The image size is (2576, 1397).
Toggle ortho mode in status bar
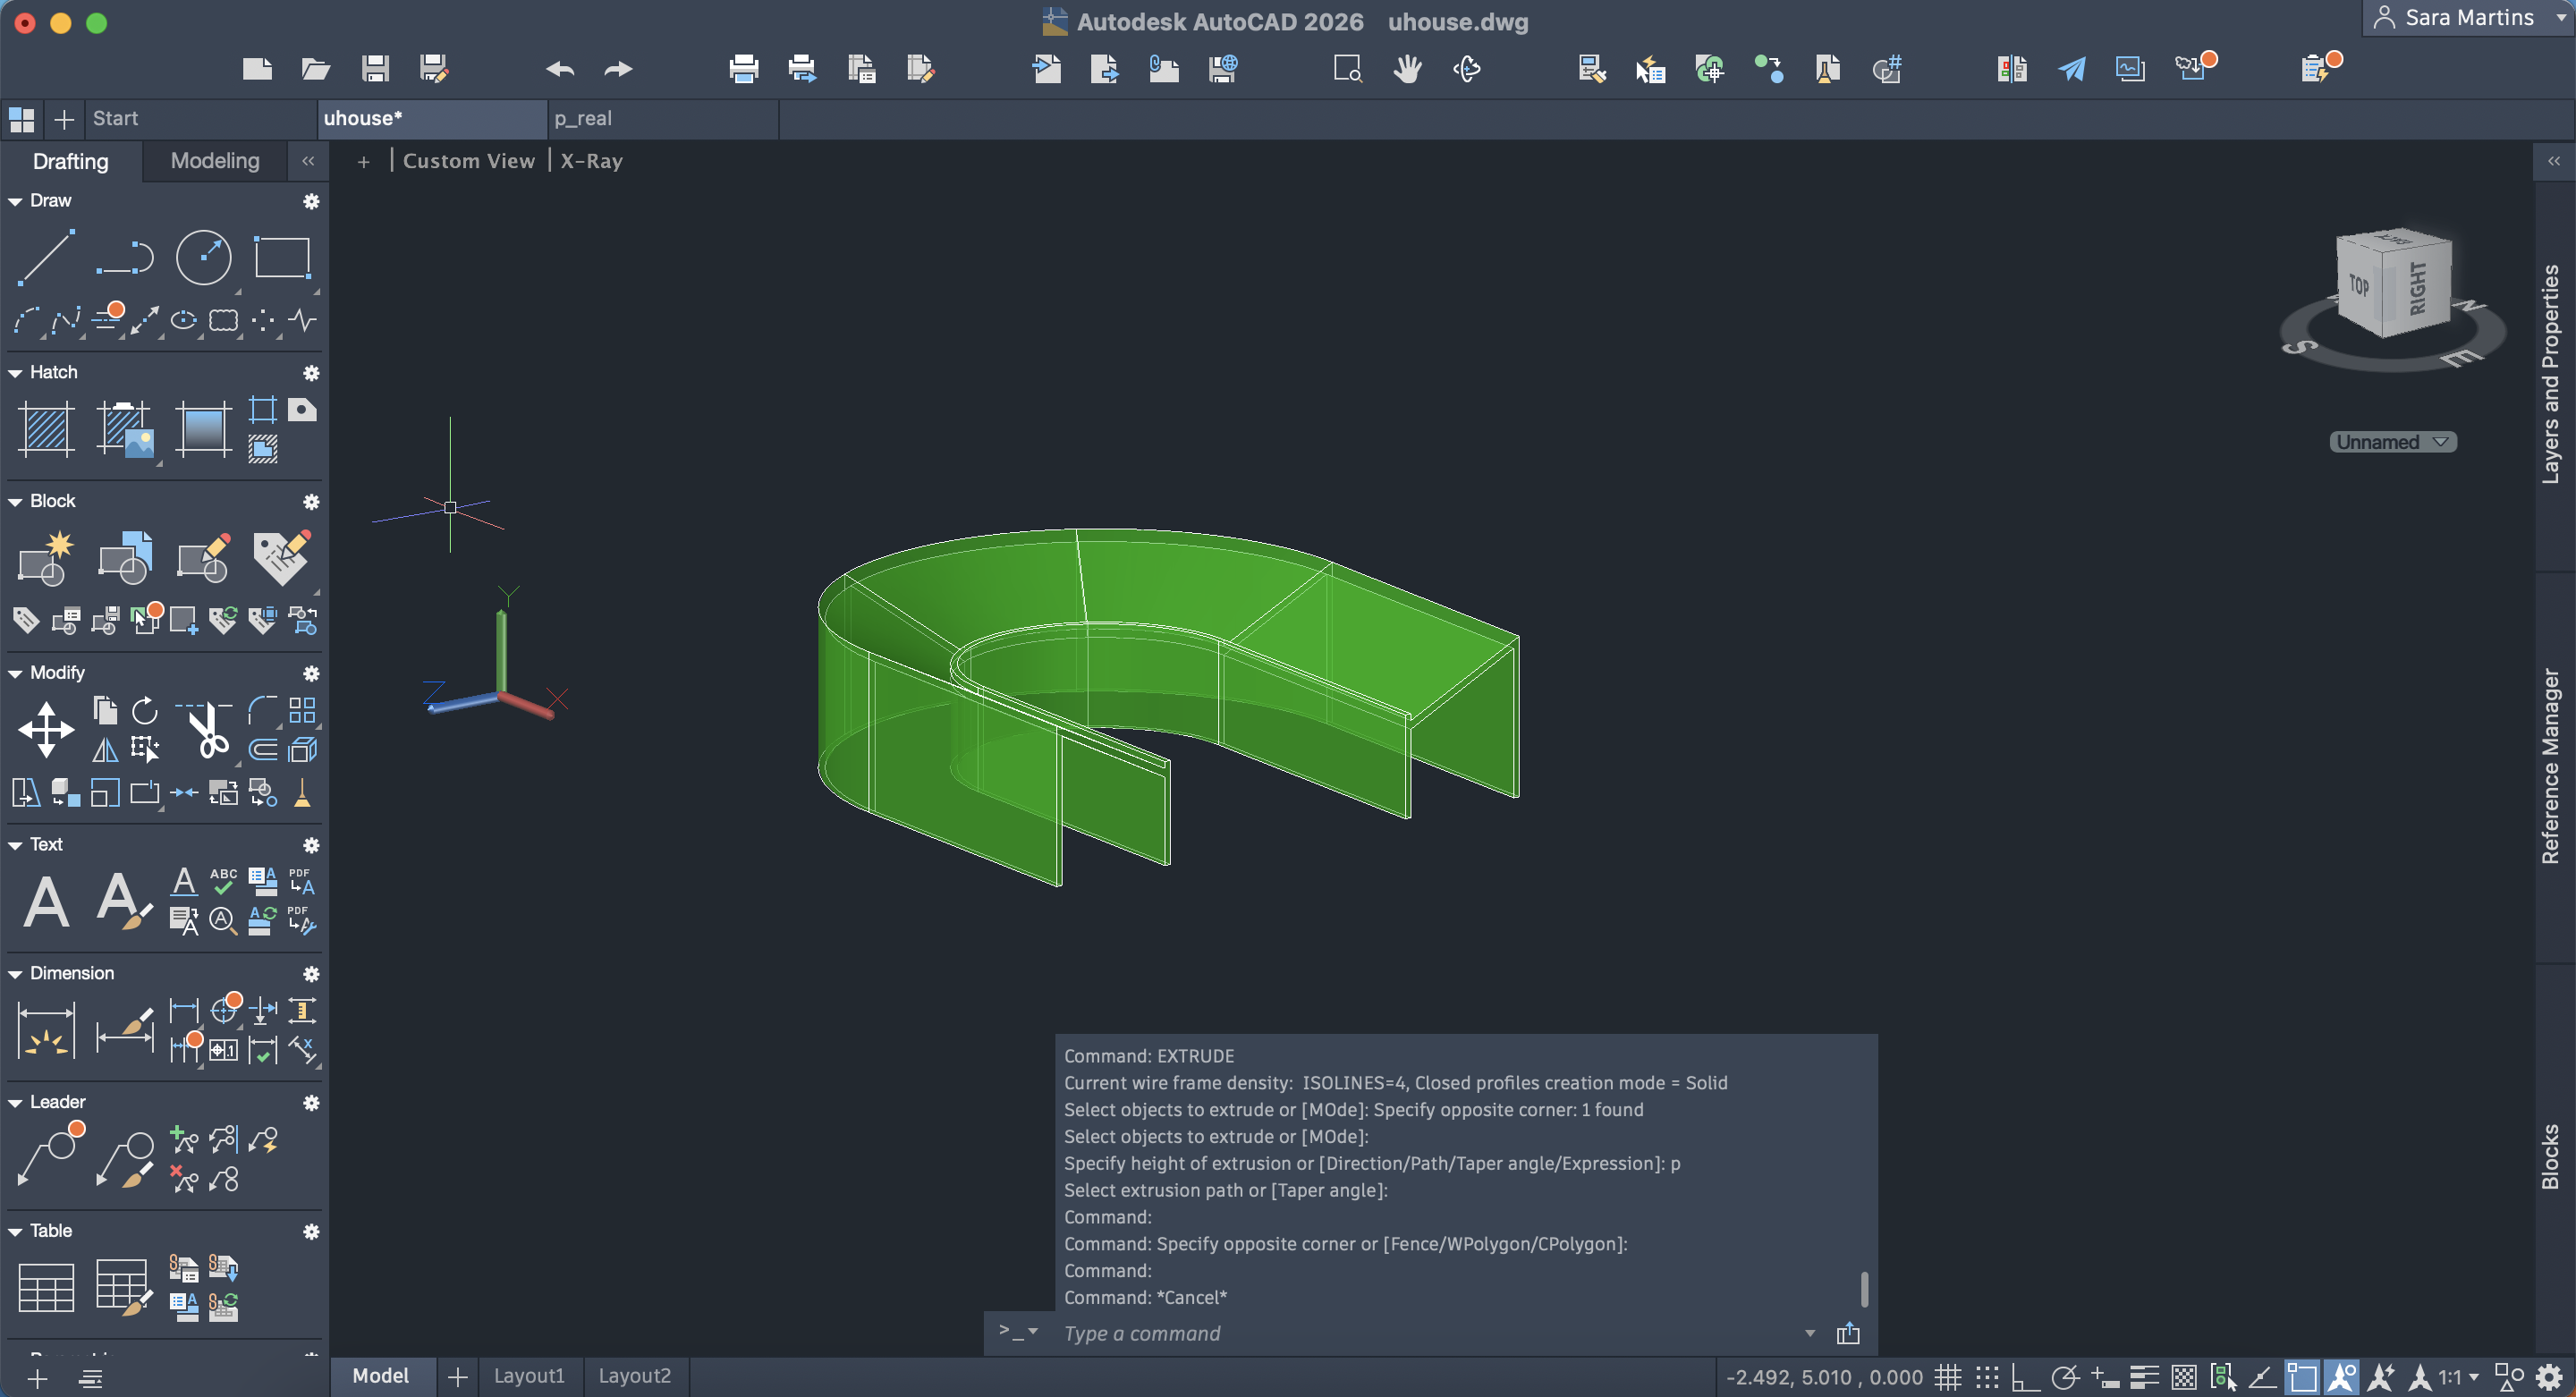[2026, 1377]
